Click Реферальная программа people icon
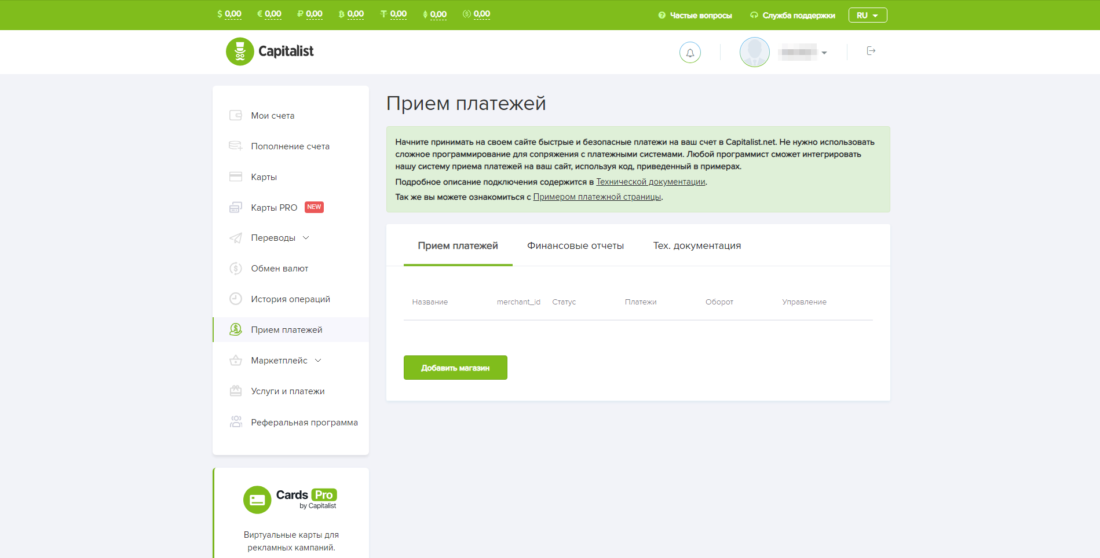Screen dimensions: 1100x558 235,422
